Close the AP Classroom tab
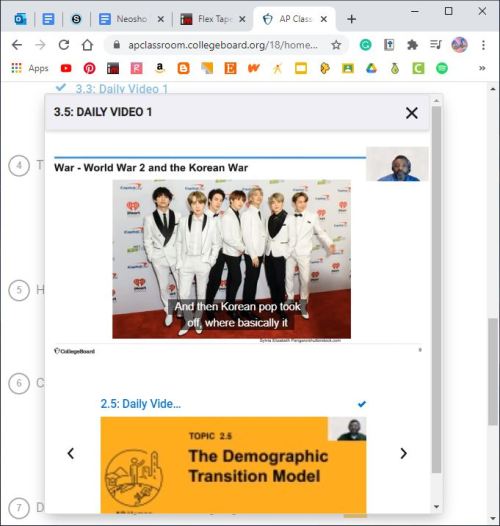The height and width of the screenshot is (526, 500). (x=323, y=19)
